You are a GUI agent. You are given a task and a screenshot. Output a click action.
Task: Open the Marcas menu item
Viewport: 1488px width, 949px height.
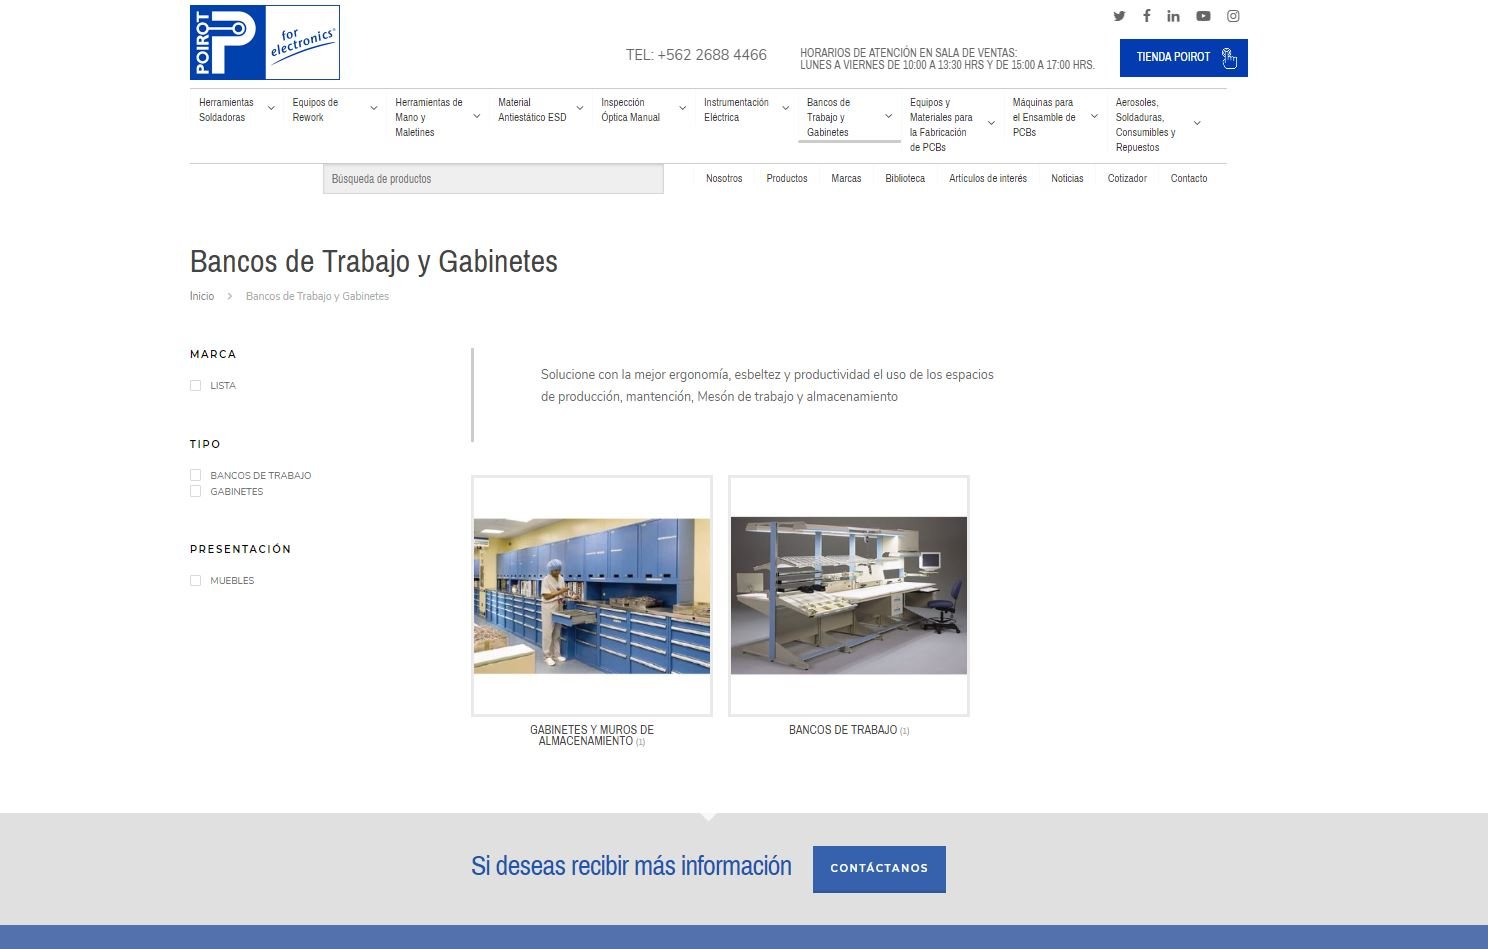[846, 179]
